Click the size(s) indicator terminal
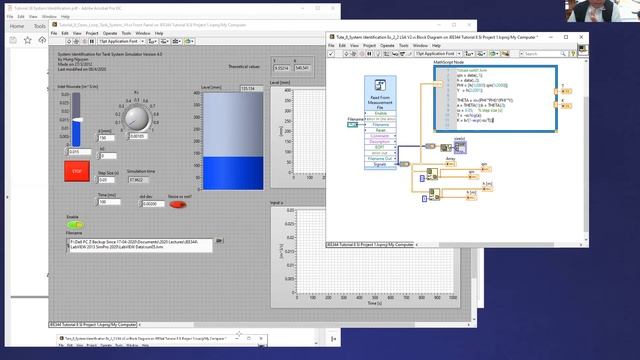This screenshot has height=360, width=640. (460, 147)
